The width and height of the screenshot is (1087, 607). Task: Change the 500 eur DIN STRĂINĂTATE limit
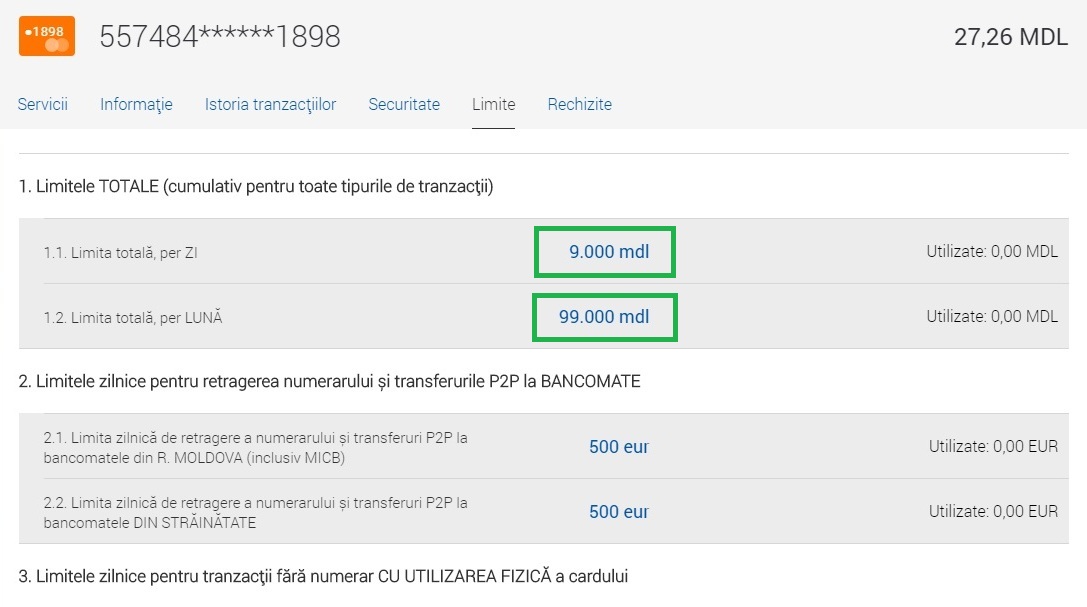click(x=619, y=512)
